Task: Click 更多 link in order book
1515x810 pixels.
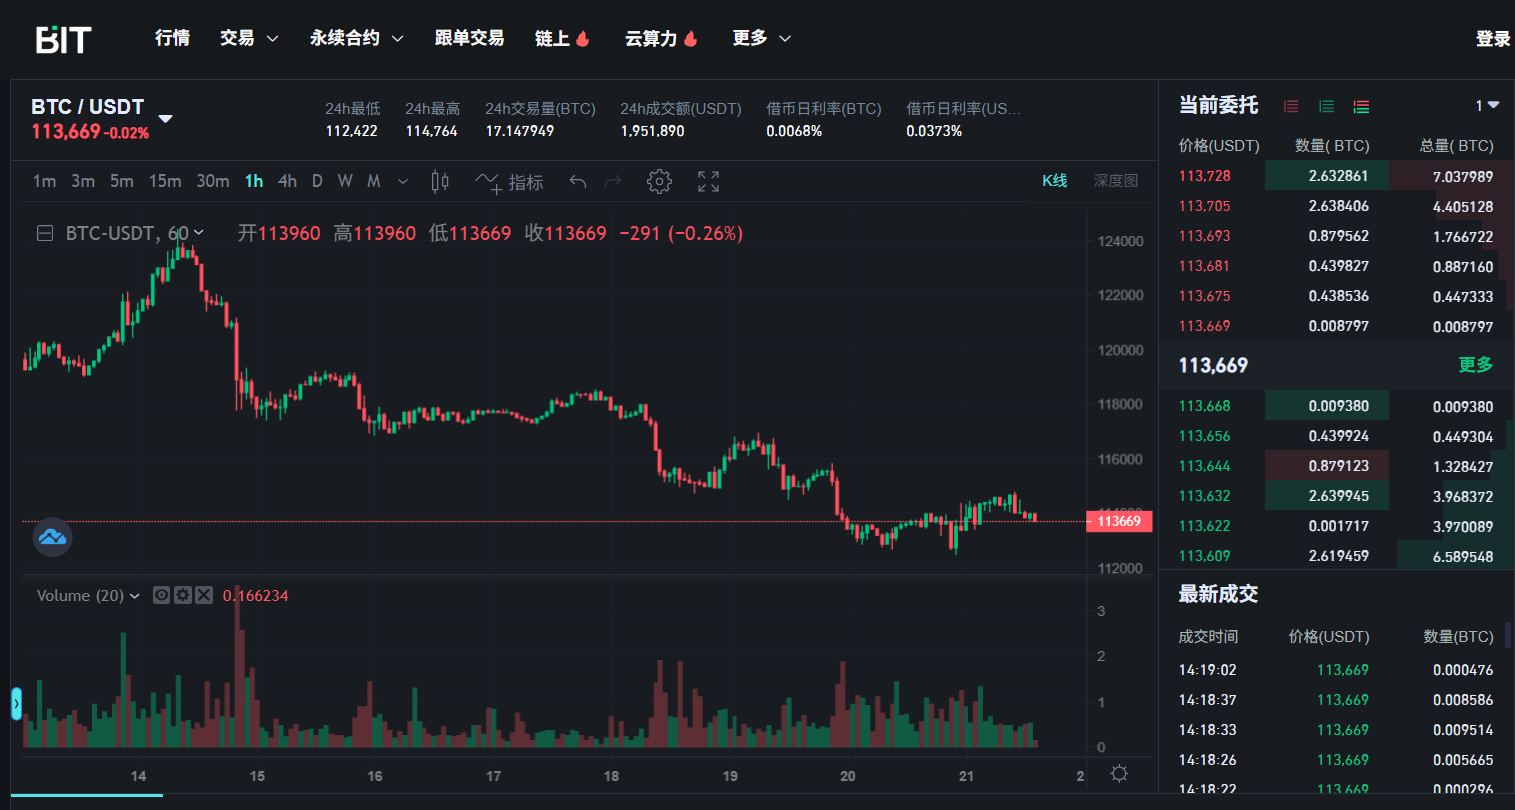Action: click(1475, 365)
